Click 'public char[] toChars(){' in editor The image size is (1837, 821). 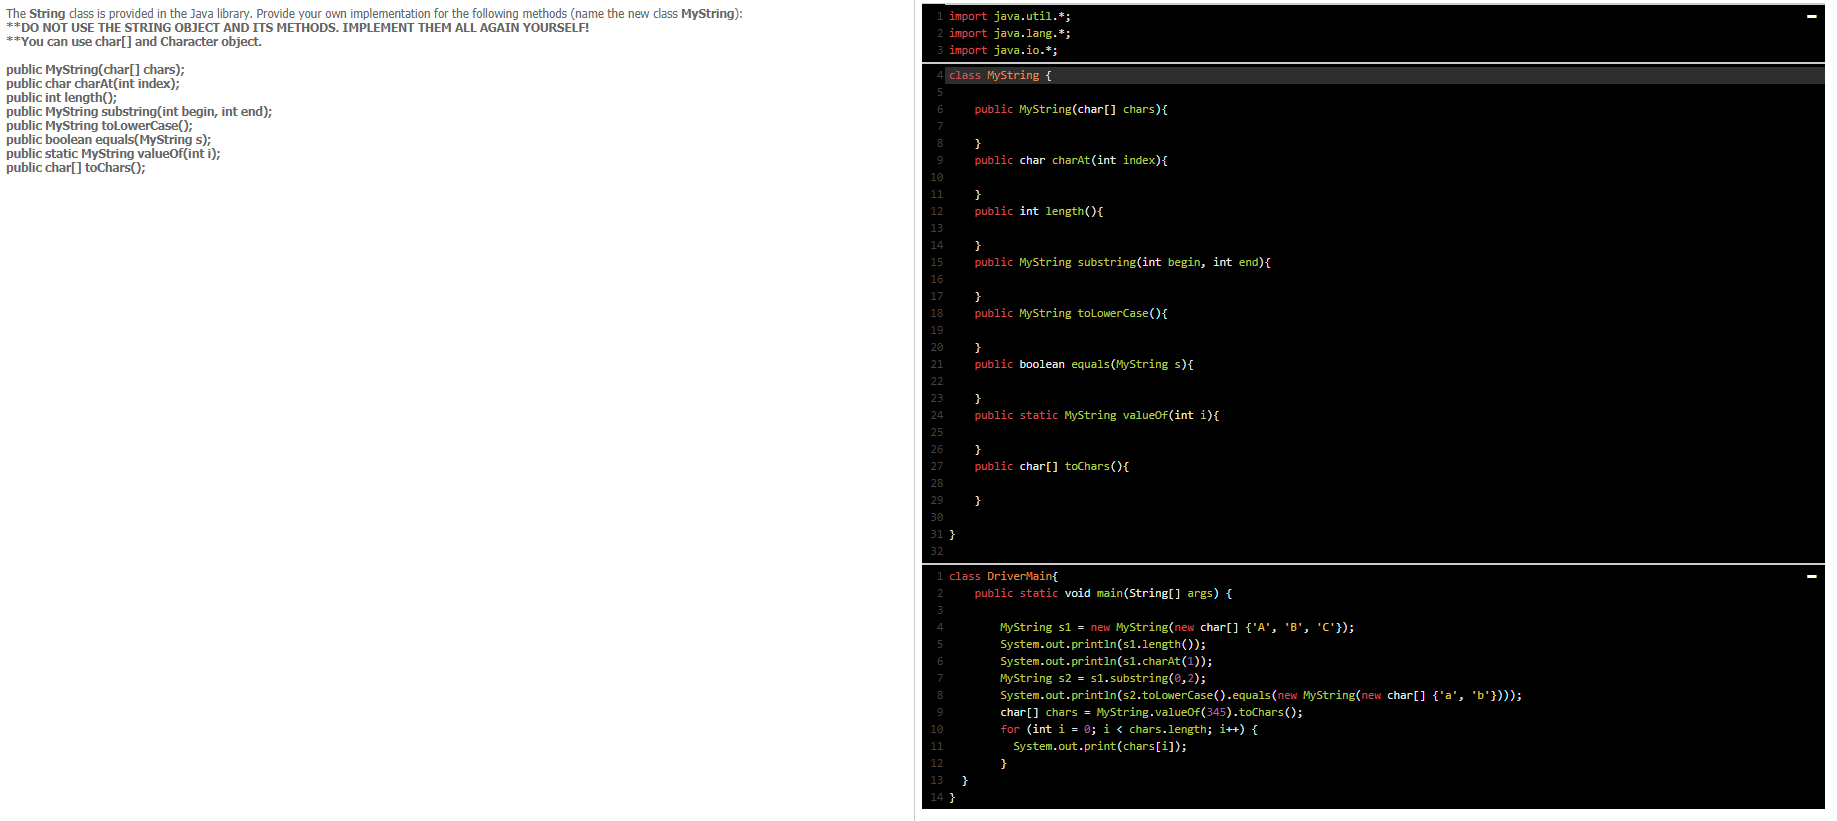coord(1052,466)
